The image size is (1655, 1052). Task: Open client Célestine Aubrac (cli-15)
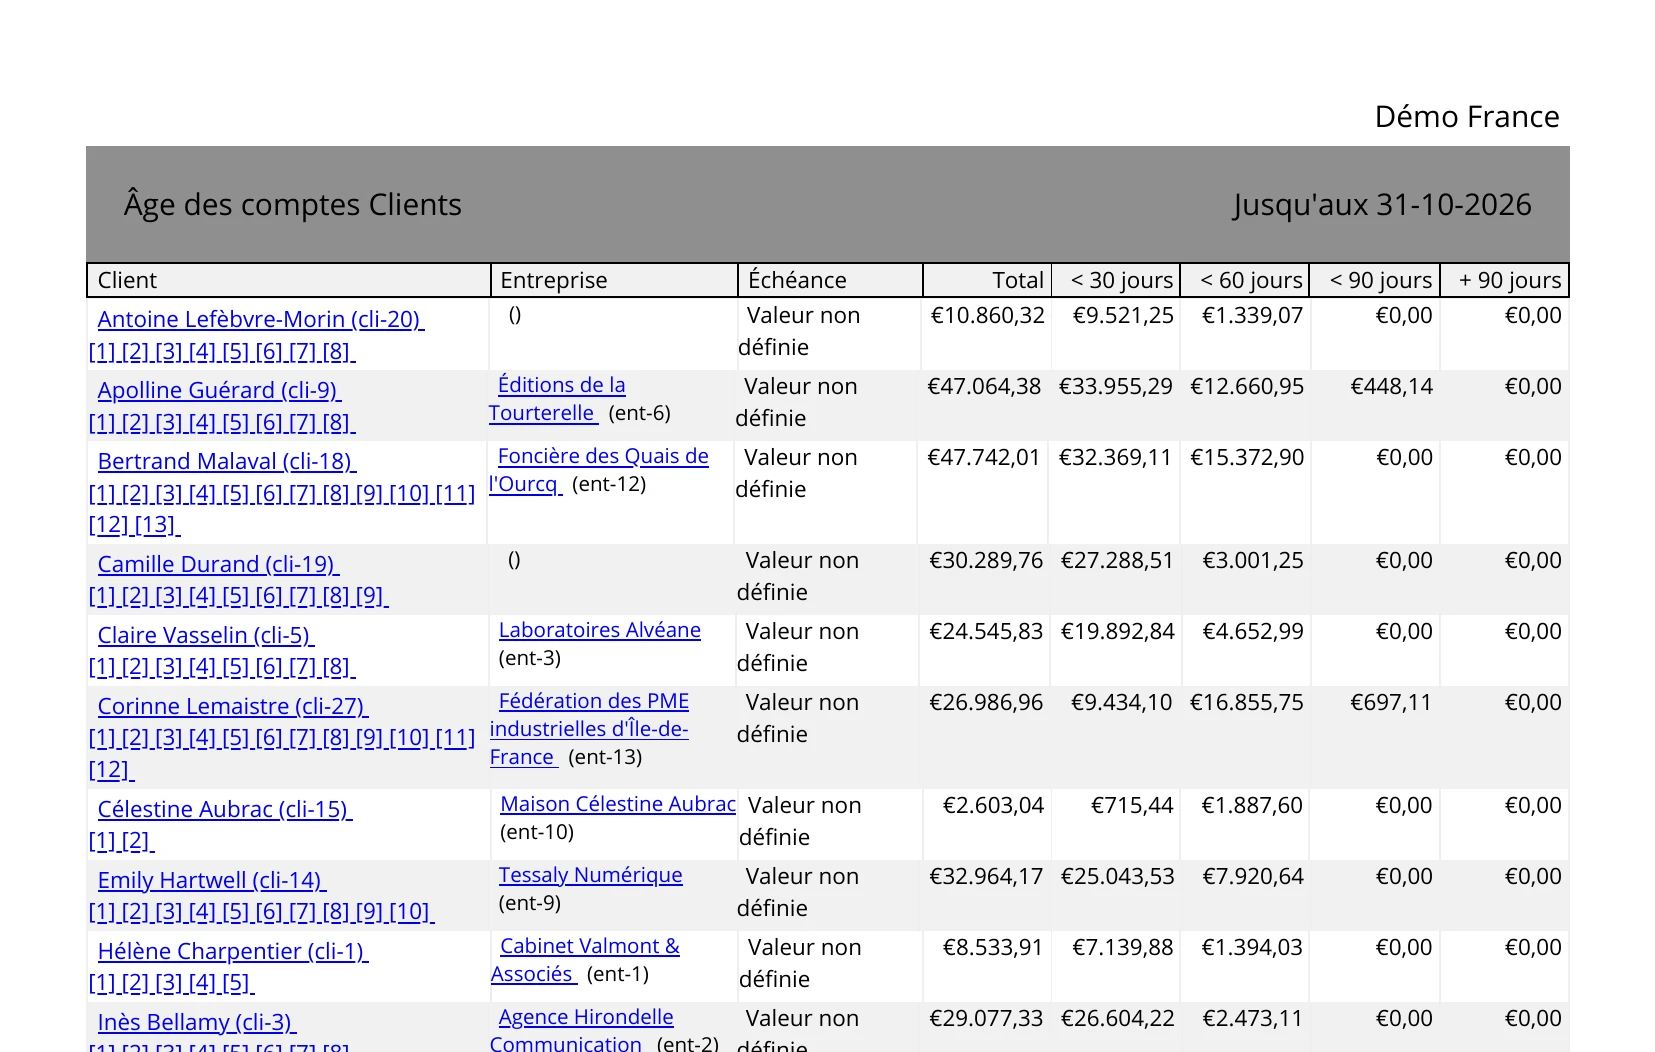coord(224,809)
